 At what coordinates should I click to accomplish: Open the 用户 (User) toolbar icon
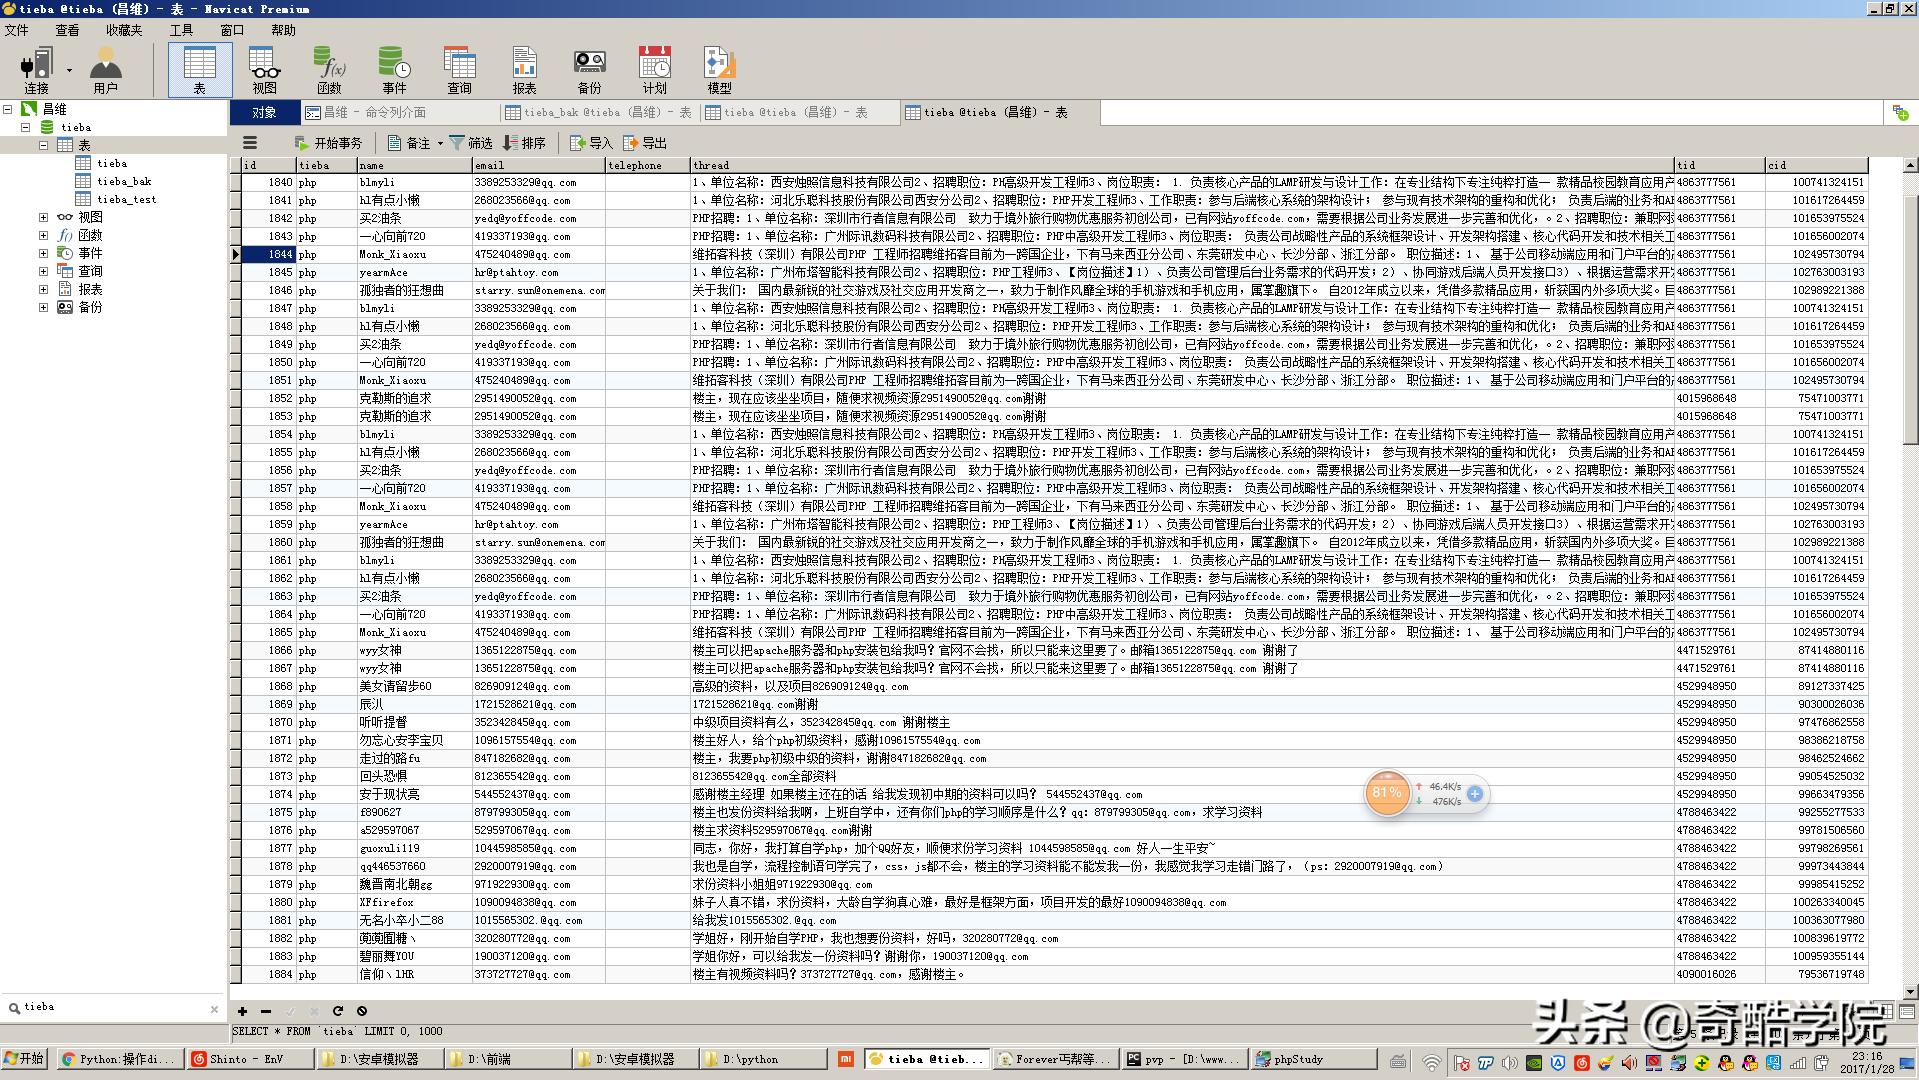click(105, 70)
